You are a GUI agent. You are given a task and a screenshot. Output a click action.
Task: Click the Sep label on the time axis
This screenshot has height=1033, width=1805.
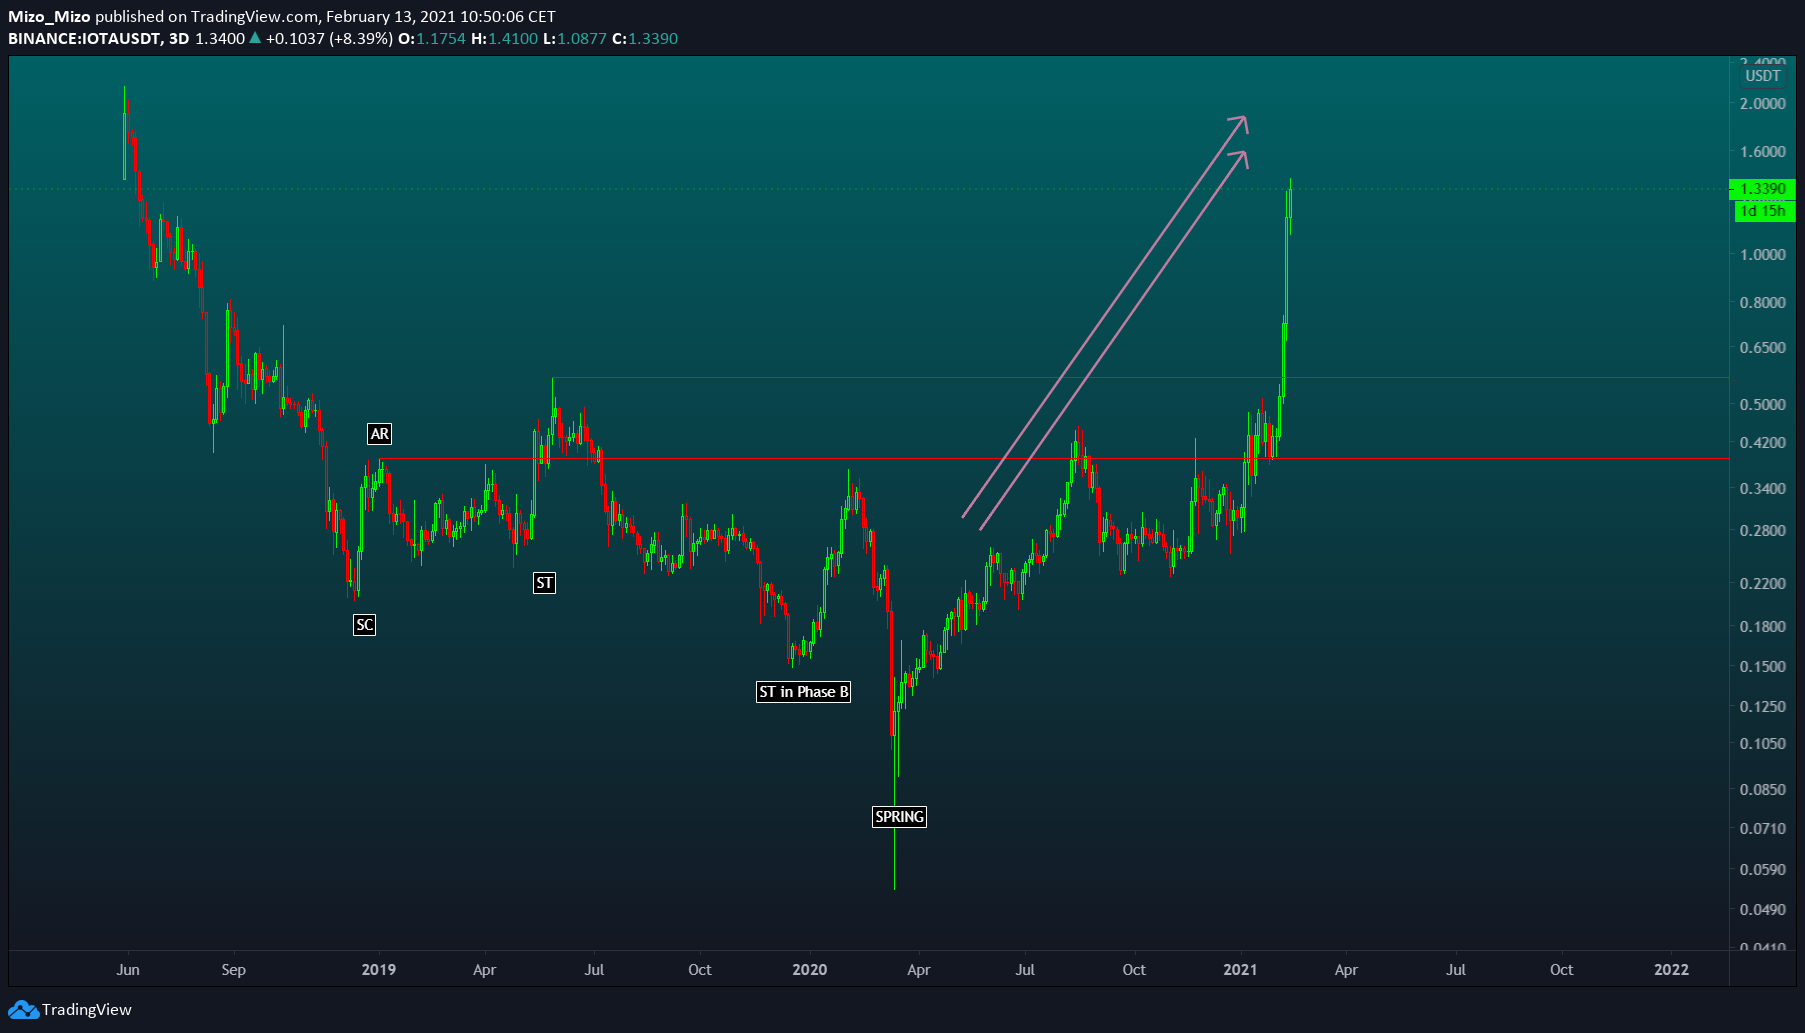[233, 970]
